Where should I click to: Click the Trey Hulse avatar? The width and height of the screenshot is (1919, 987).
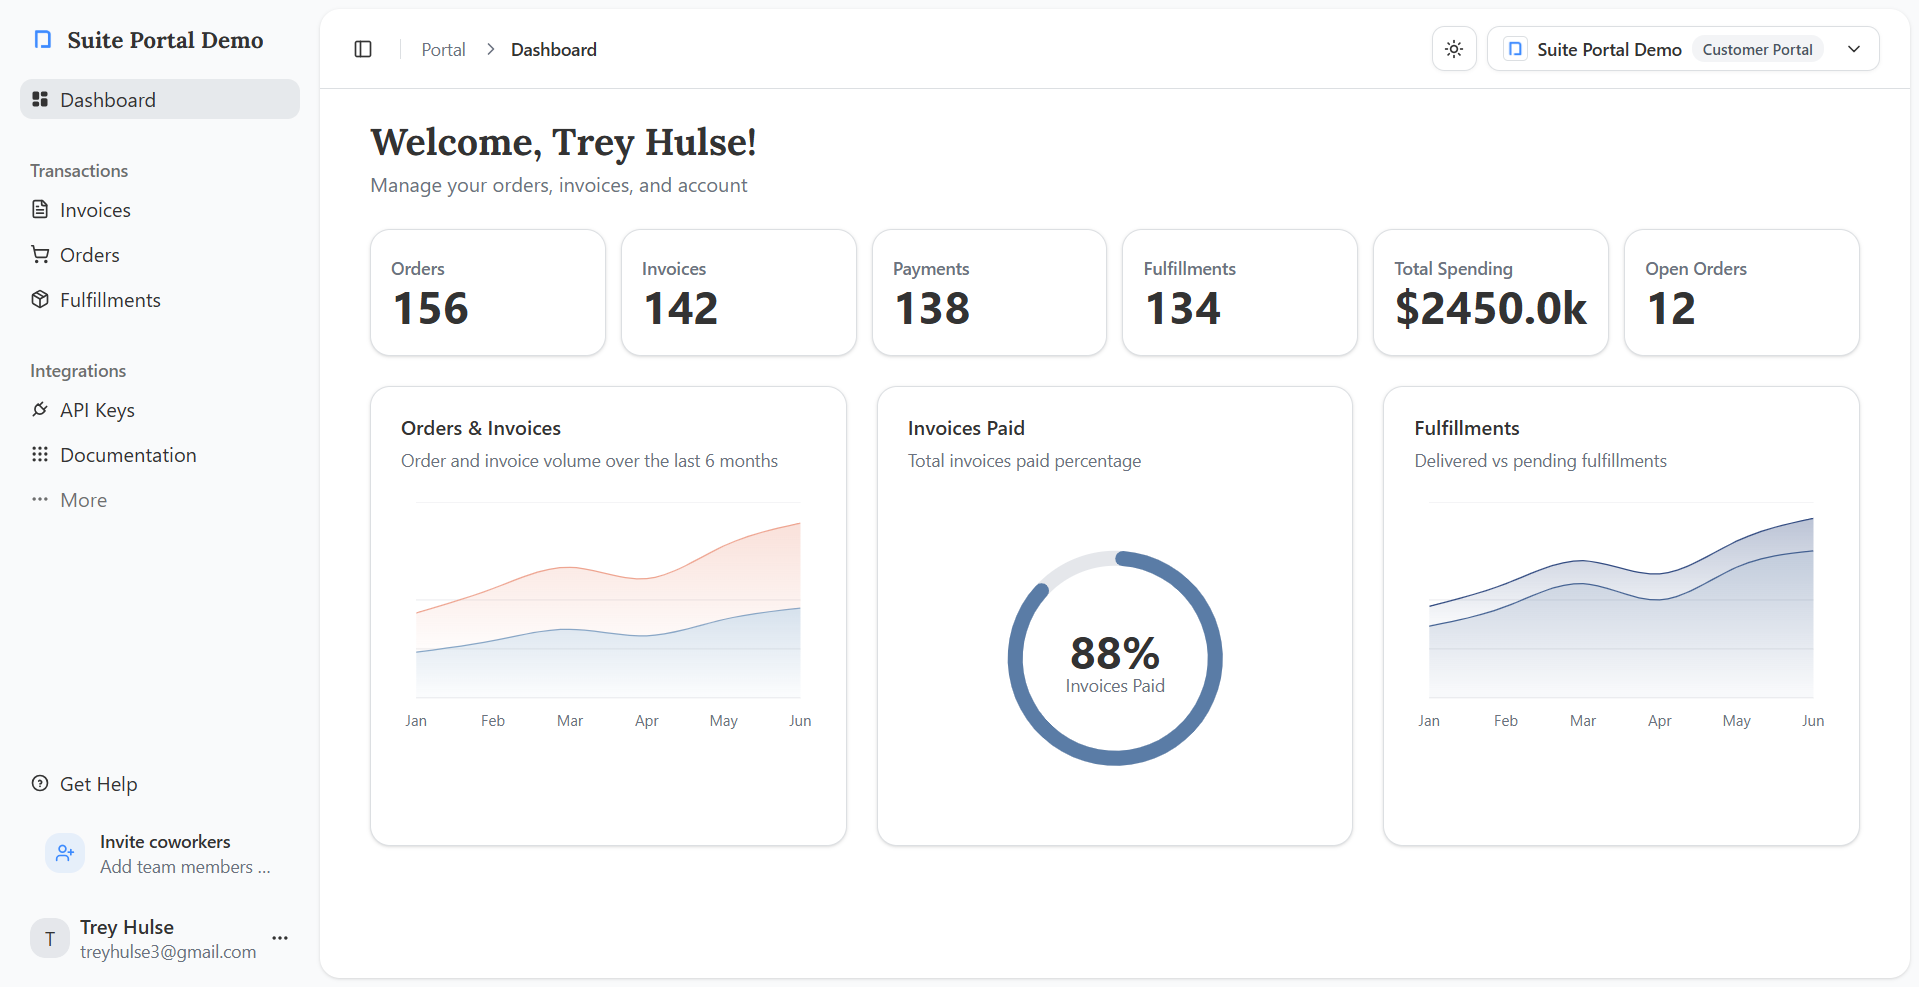49,938
